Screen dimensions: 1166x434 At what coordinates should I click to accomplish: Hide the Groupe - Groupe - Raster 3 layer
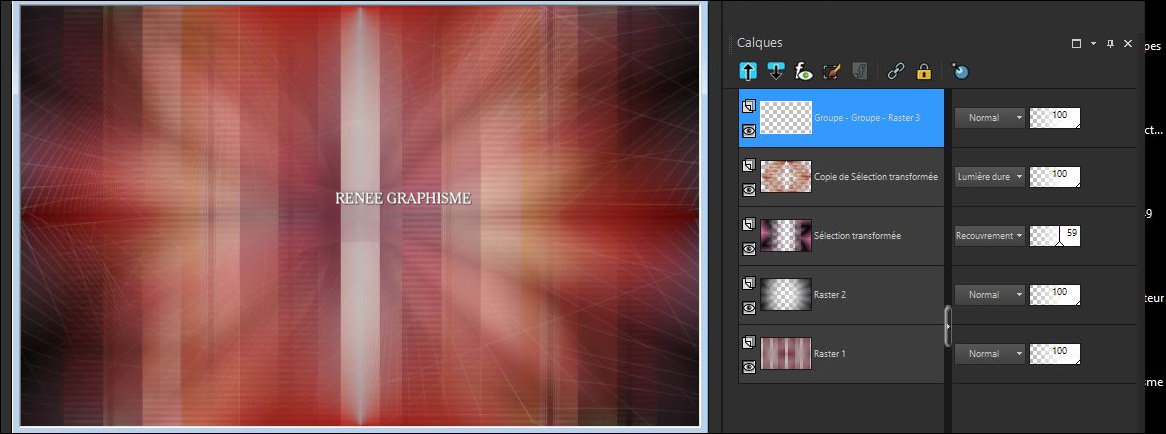pos(749,131)
